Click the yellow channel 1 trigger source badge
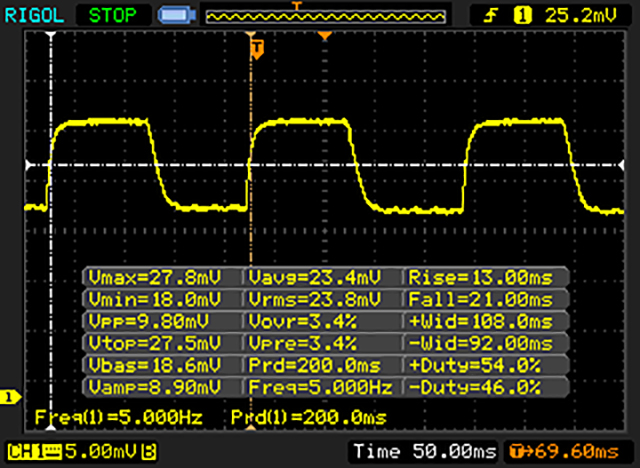 coord(522,16)
